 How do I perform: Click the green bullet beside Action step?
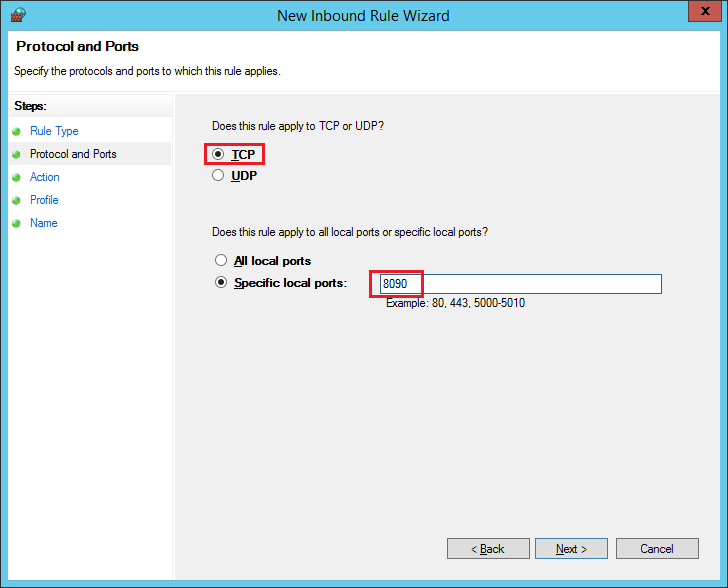[16, 177]
